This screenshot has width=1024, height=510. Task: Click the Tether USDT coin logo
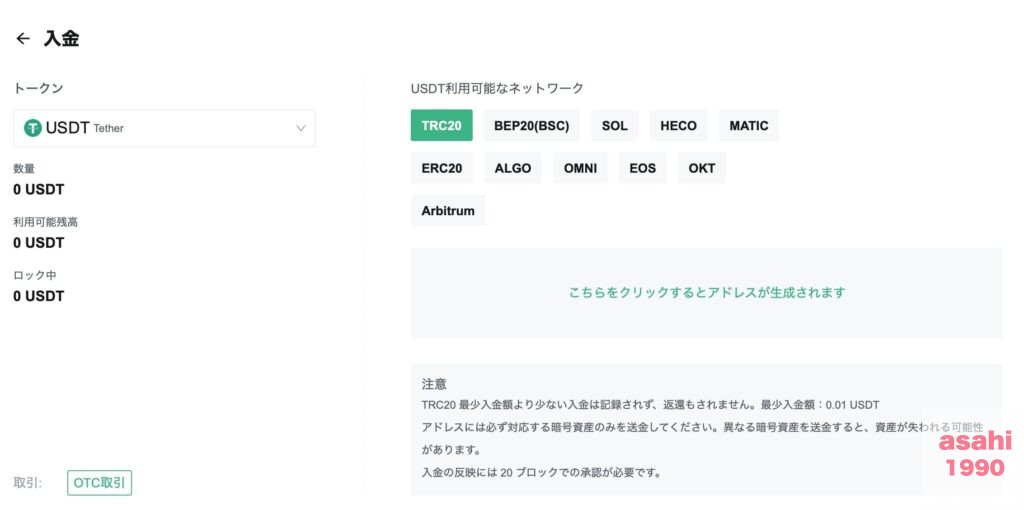click(33, 128)
